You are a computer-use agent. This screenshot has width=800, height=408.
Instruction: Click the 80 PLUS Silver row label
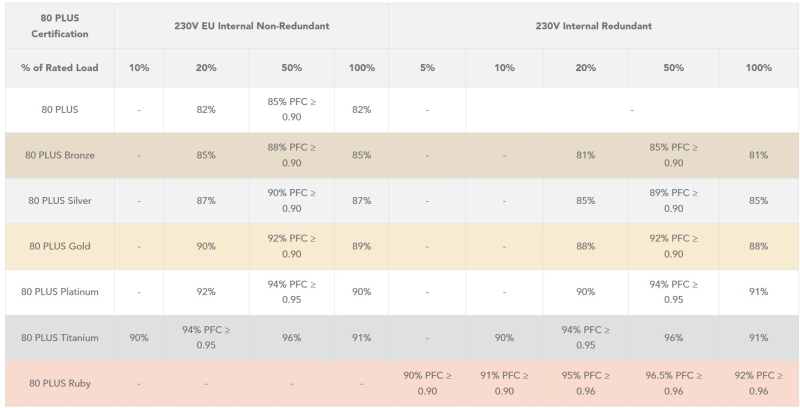(57, 201)
